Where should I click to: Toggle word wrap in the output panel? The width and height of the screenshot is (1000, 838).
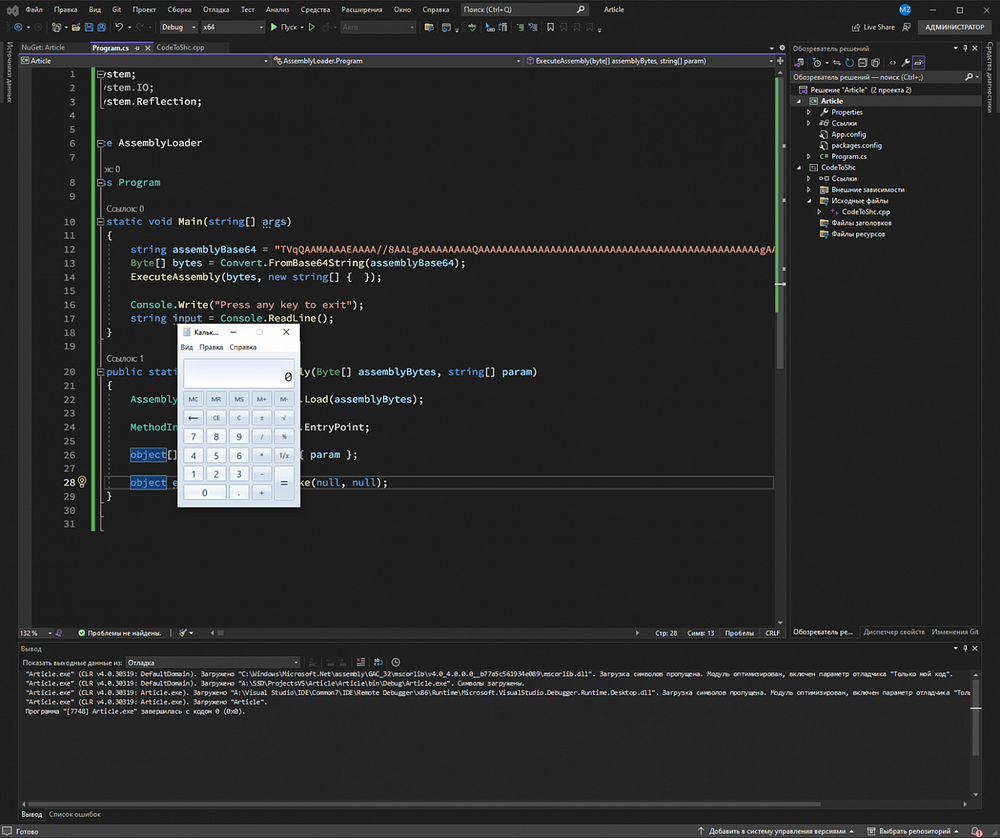click(376, 662)
